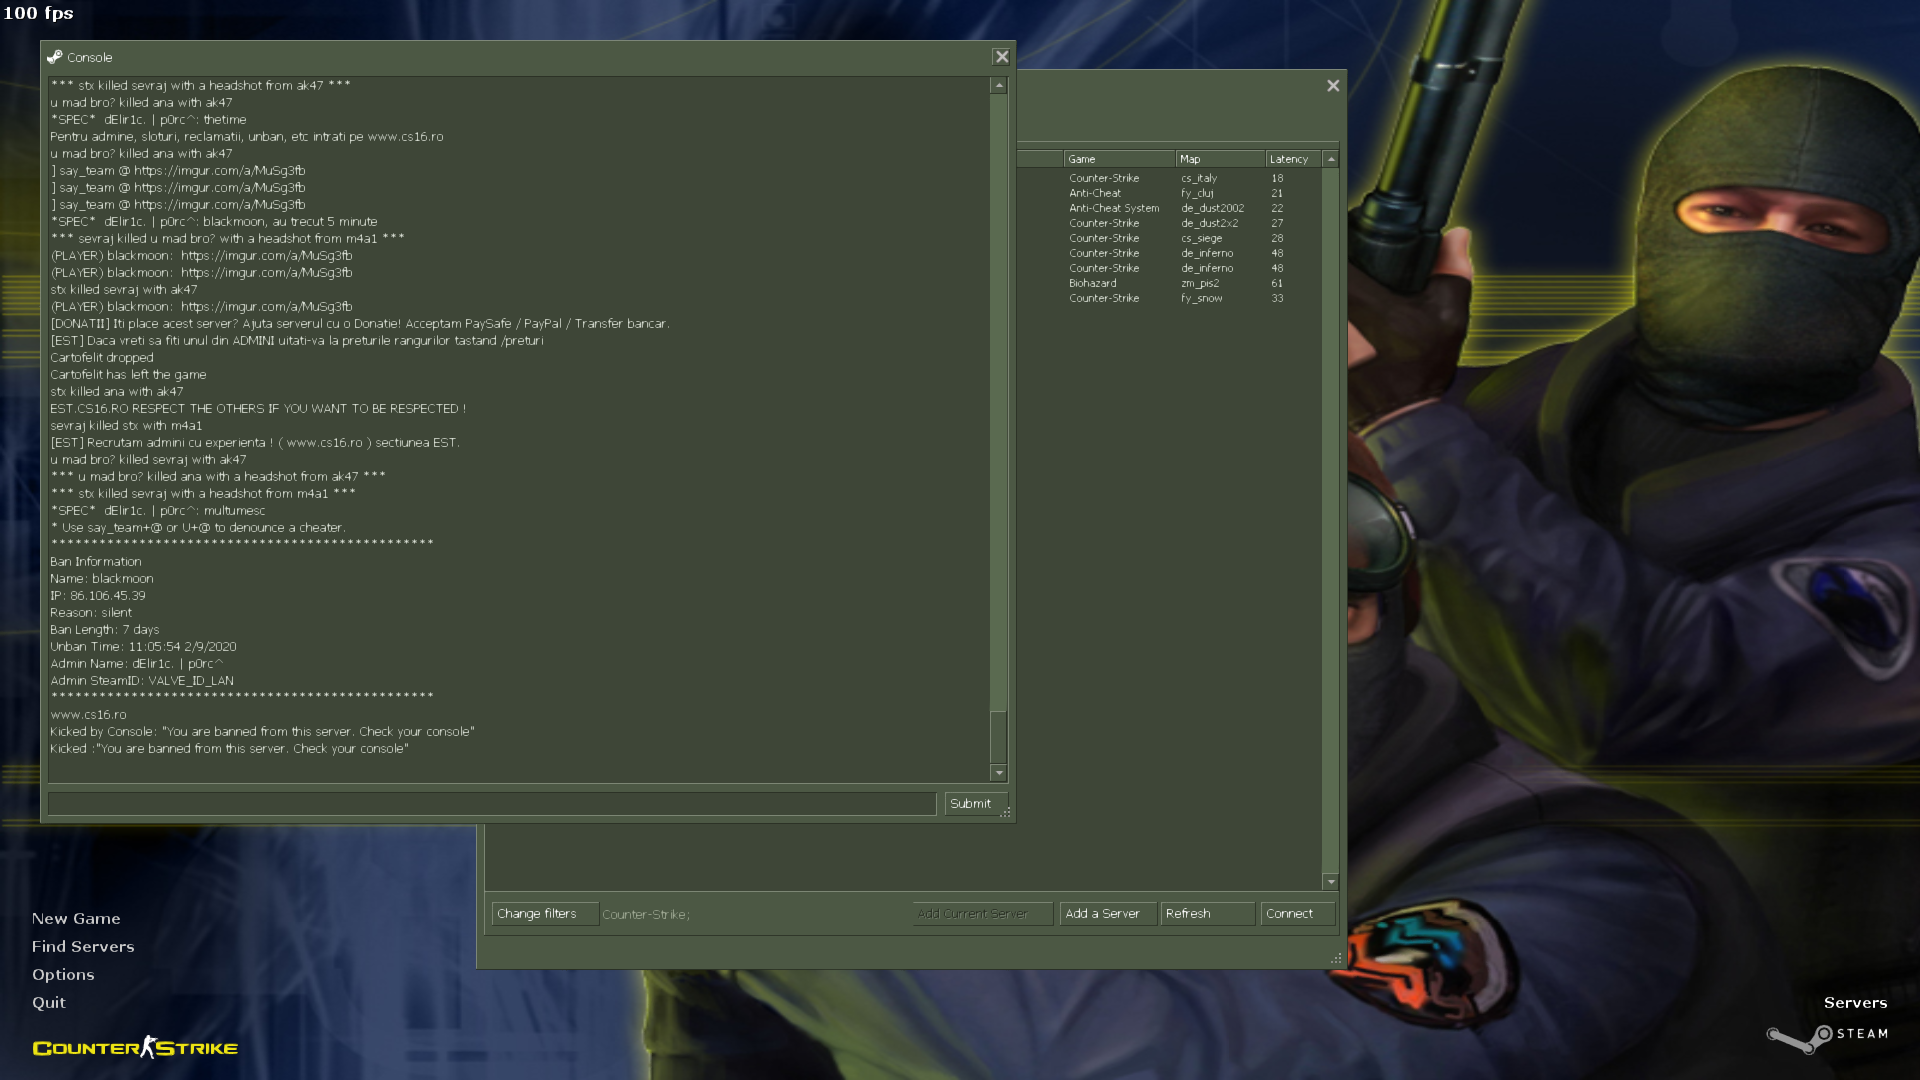Click the Connect button
Image resolution: width=1920 pixels, height=1080 pixels.
pos(1297,914)
